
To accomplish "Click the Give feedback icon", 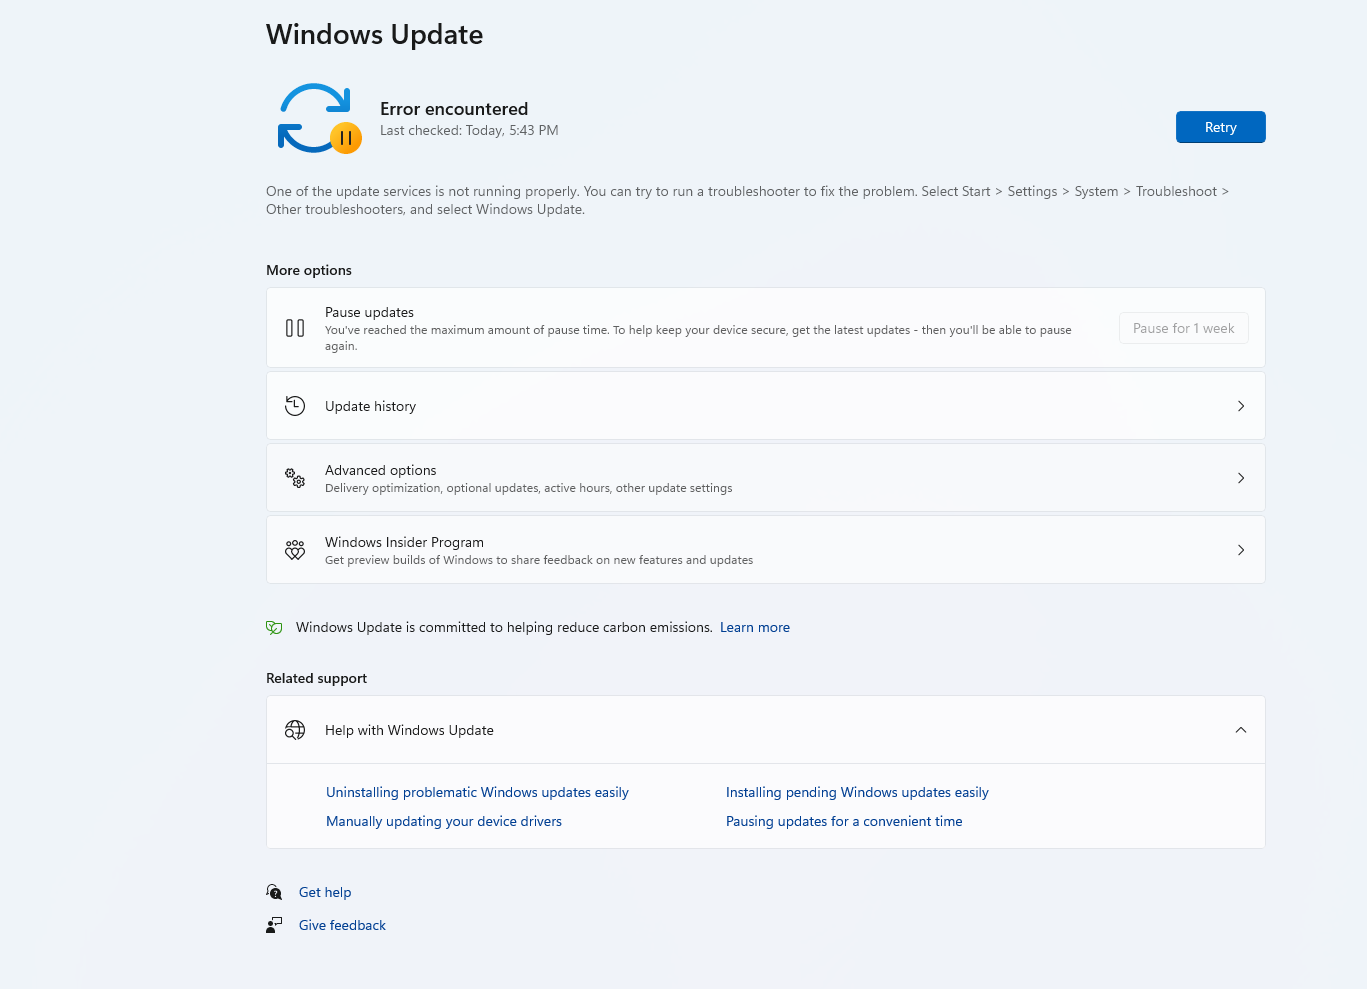I will [274, 924].
